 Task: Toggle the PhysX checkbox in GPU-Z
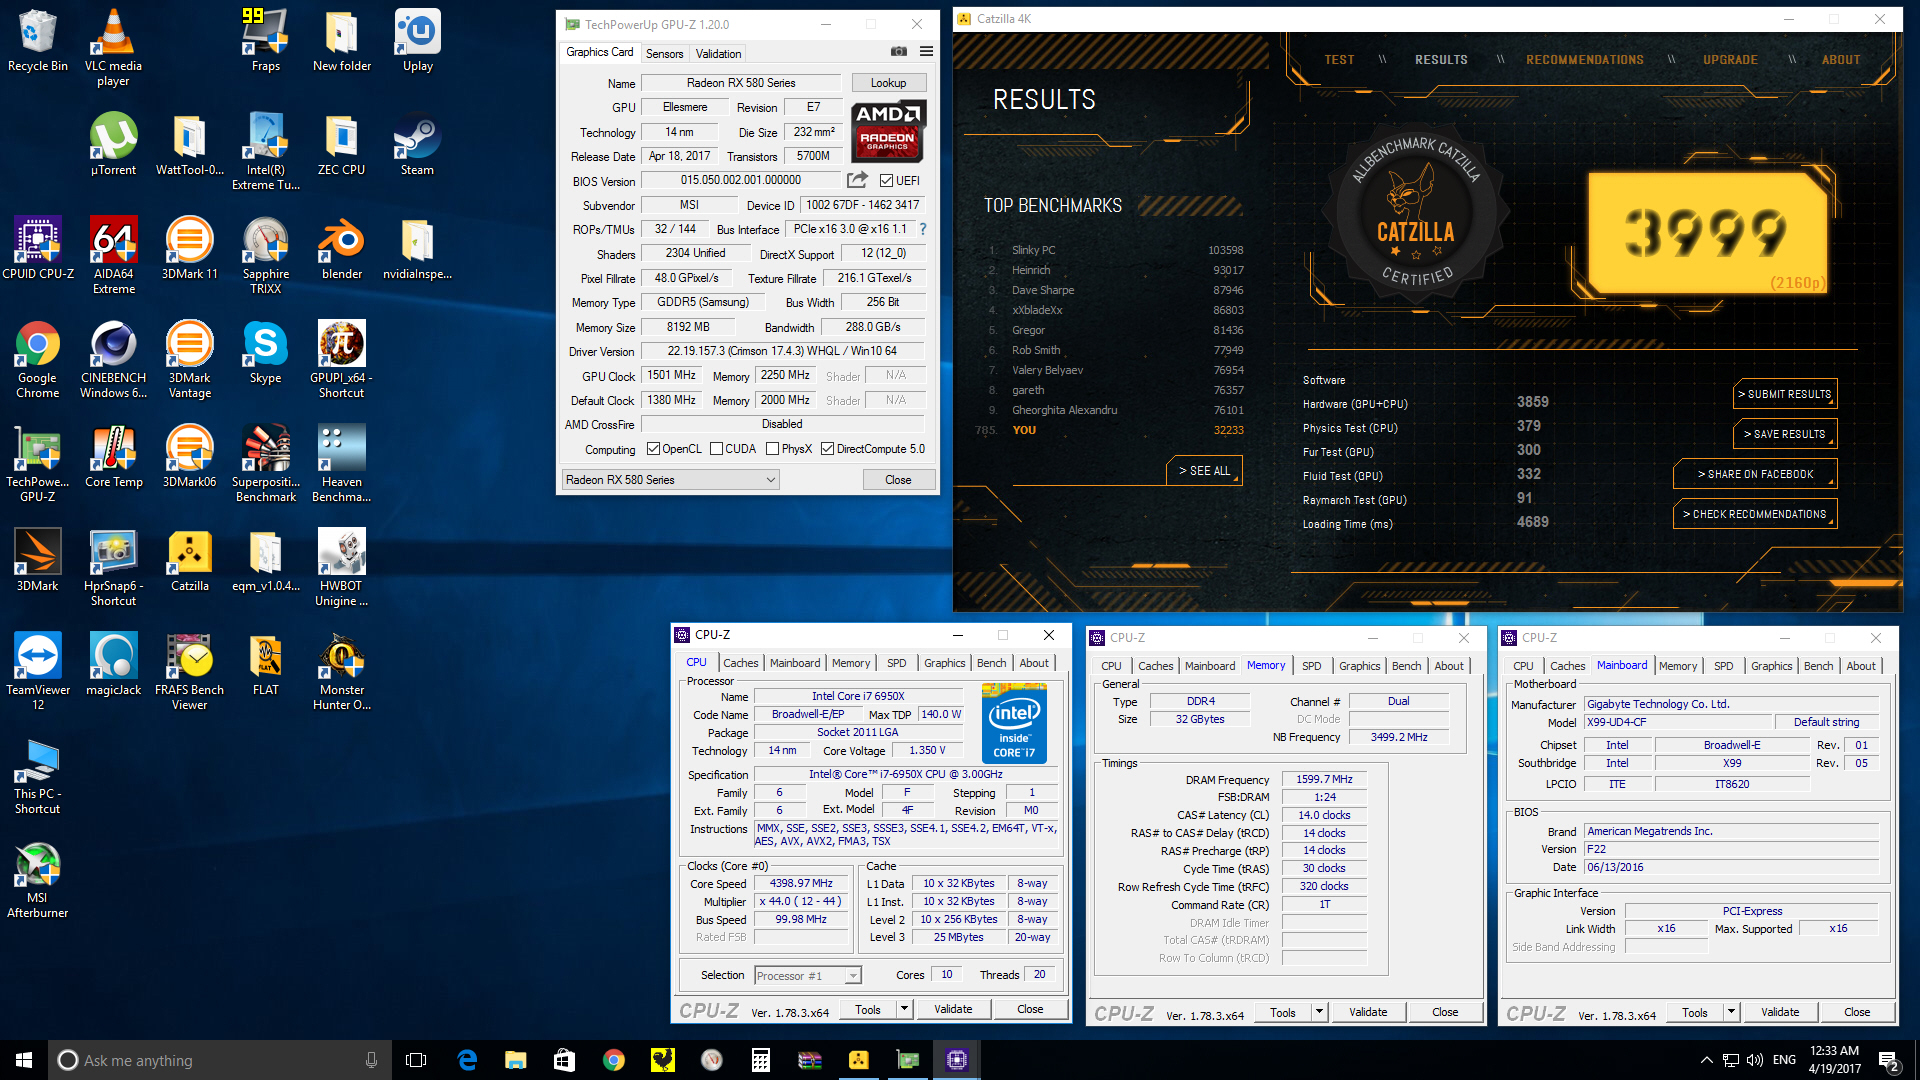click(x=772, y=449)
